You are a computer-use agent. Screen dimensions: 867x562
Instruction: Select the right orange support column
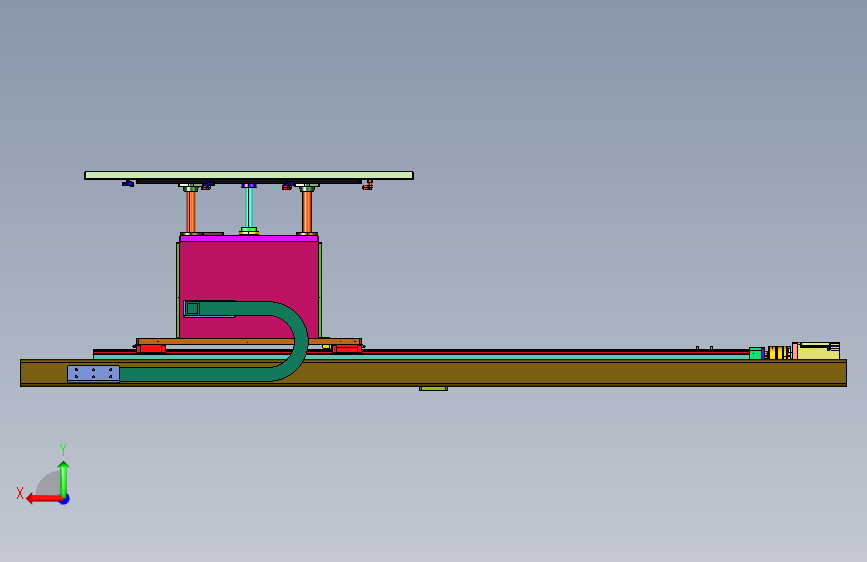(307, 212)
